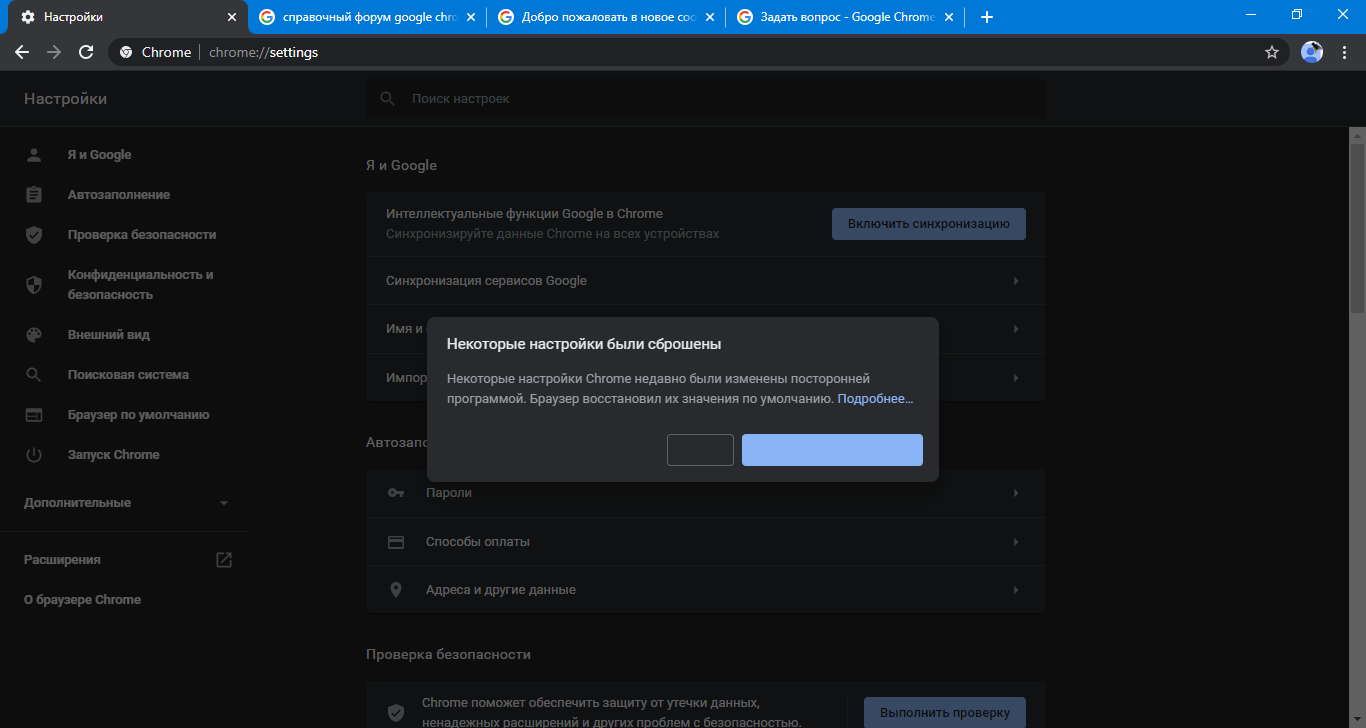Click the Chrome site info chip in address bar
The image size is (1366, 728).
[x=155, y=52]
